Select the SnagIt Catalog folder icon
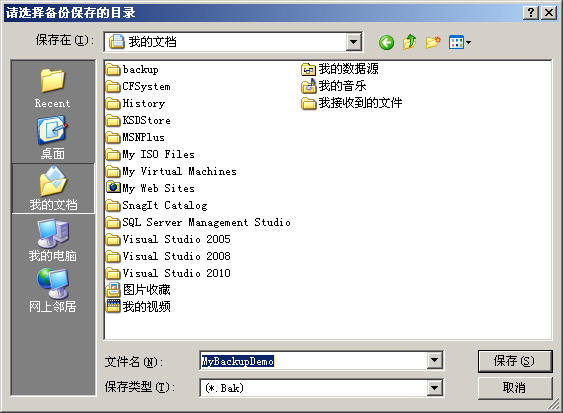Image resolution: width=563 pixels, height=413 pixels. [113, 205]
